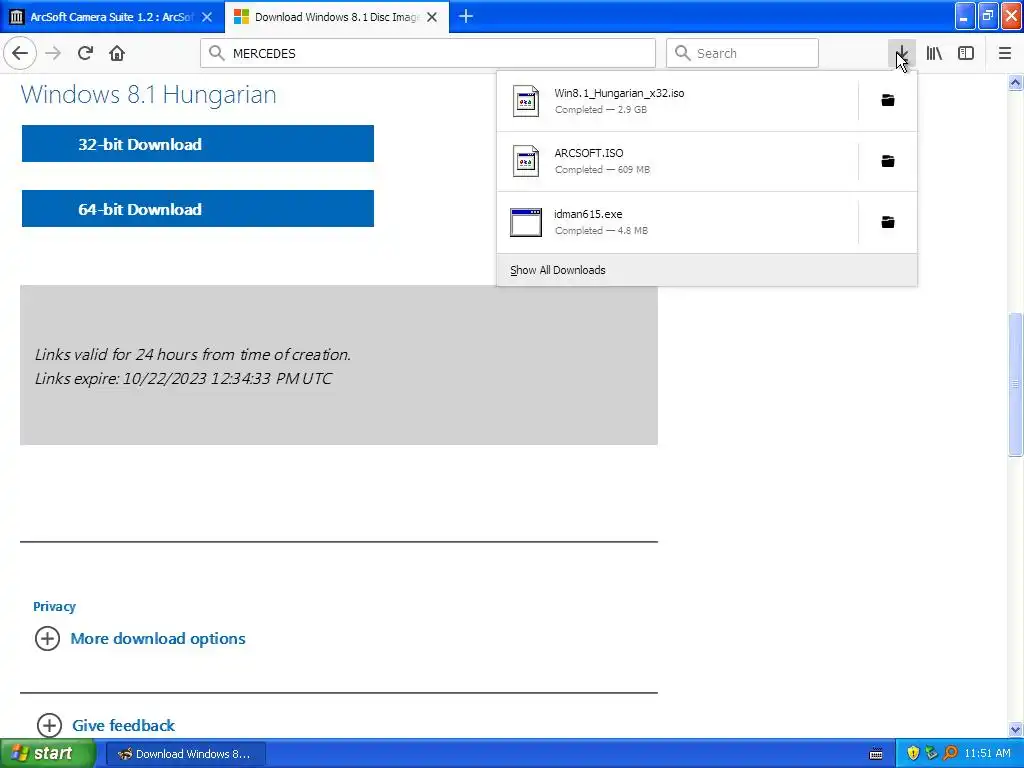This screenshot has height=768, width=1024.
Task: Close the Download Windows 8.1 tab
Action: point(432,17)
